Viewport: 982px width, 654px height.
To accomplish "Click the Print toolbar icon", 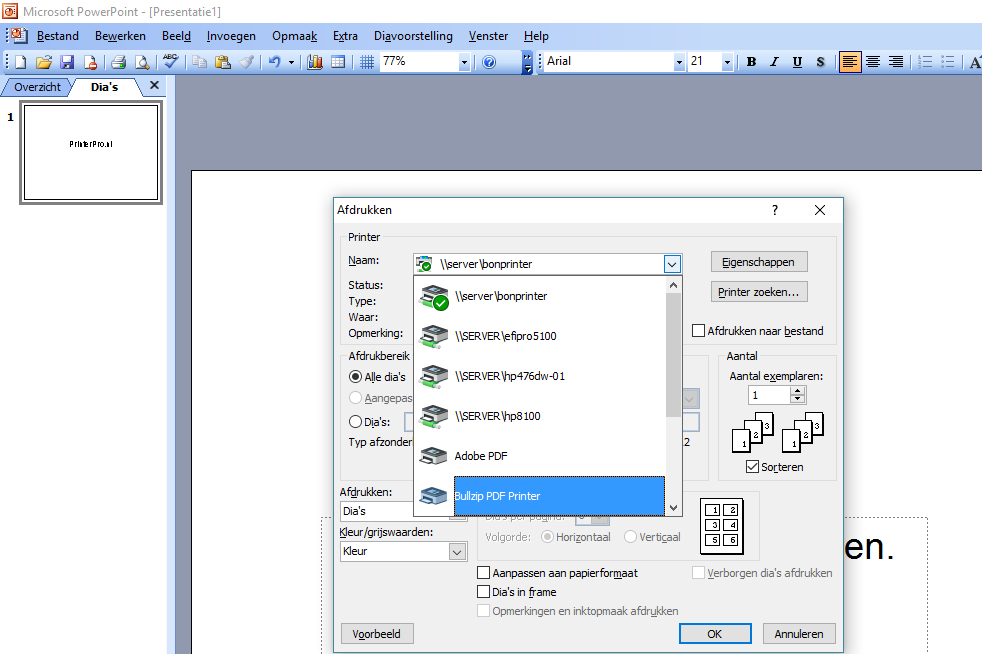I will click(118, 61).
